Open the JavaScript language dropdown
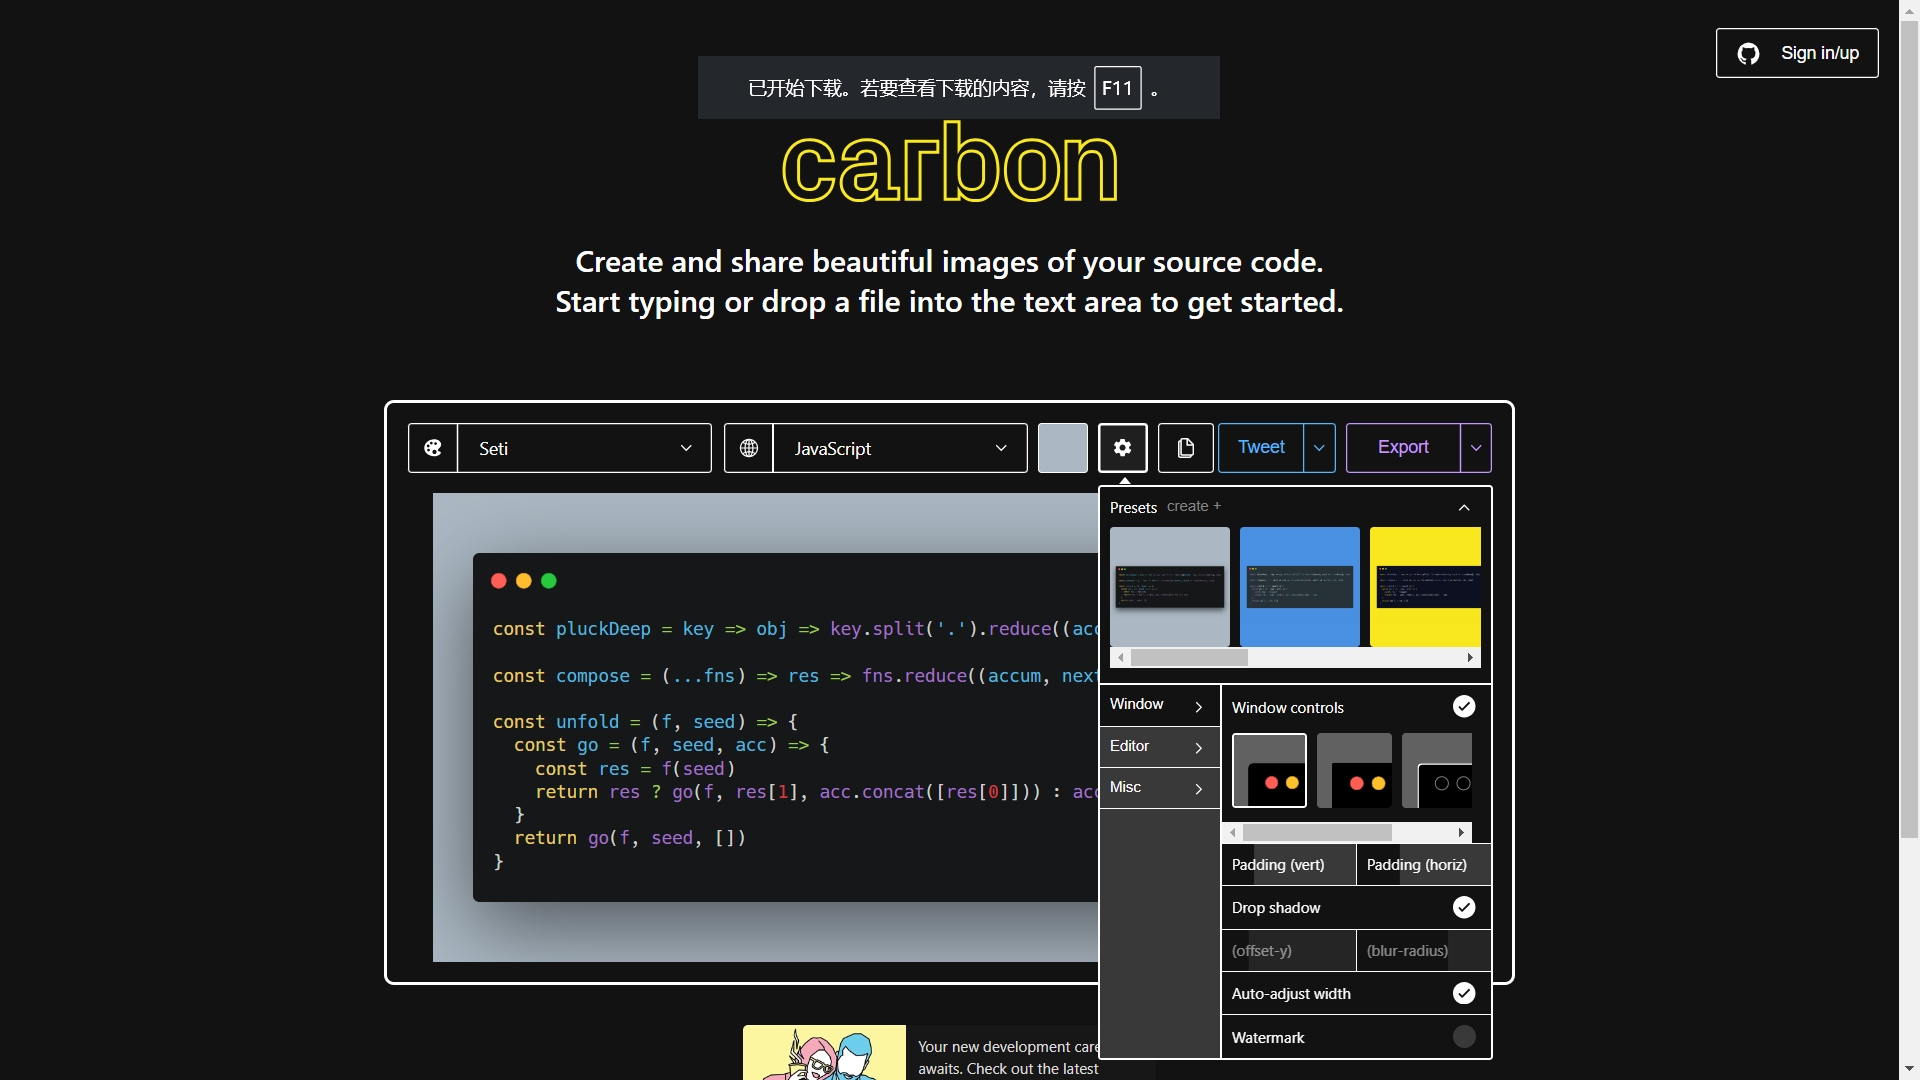Viewport: 1920px width, 1080px height. (900, 448)
